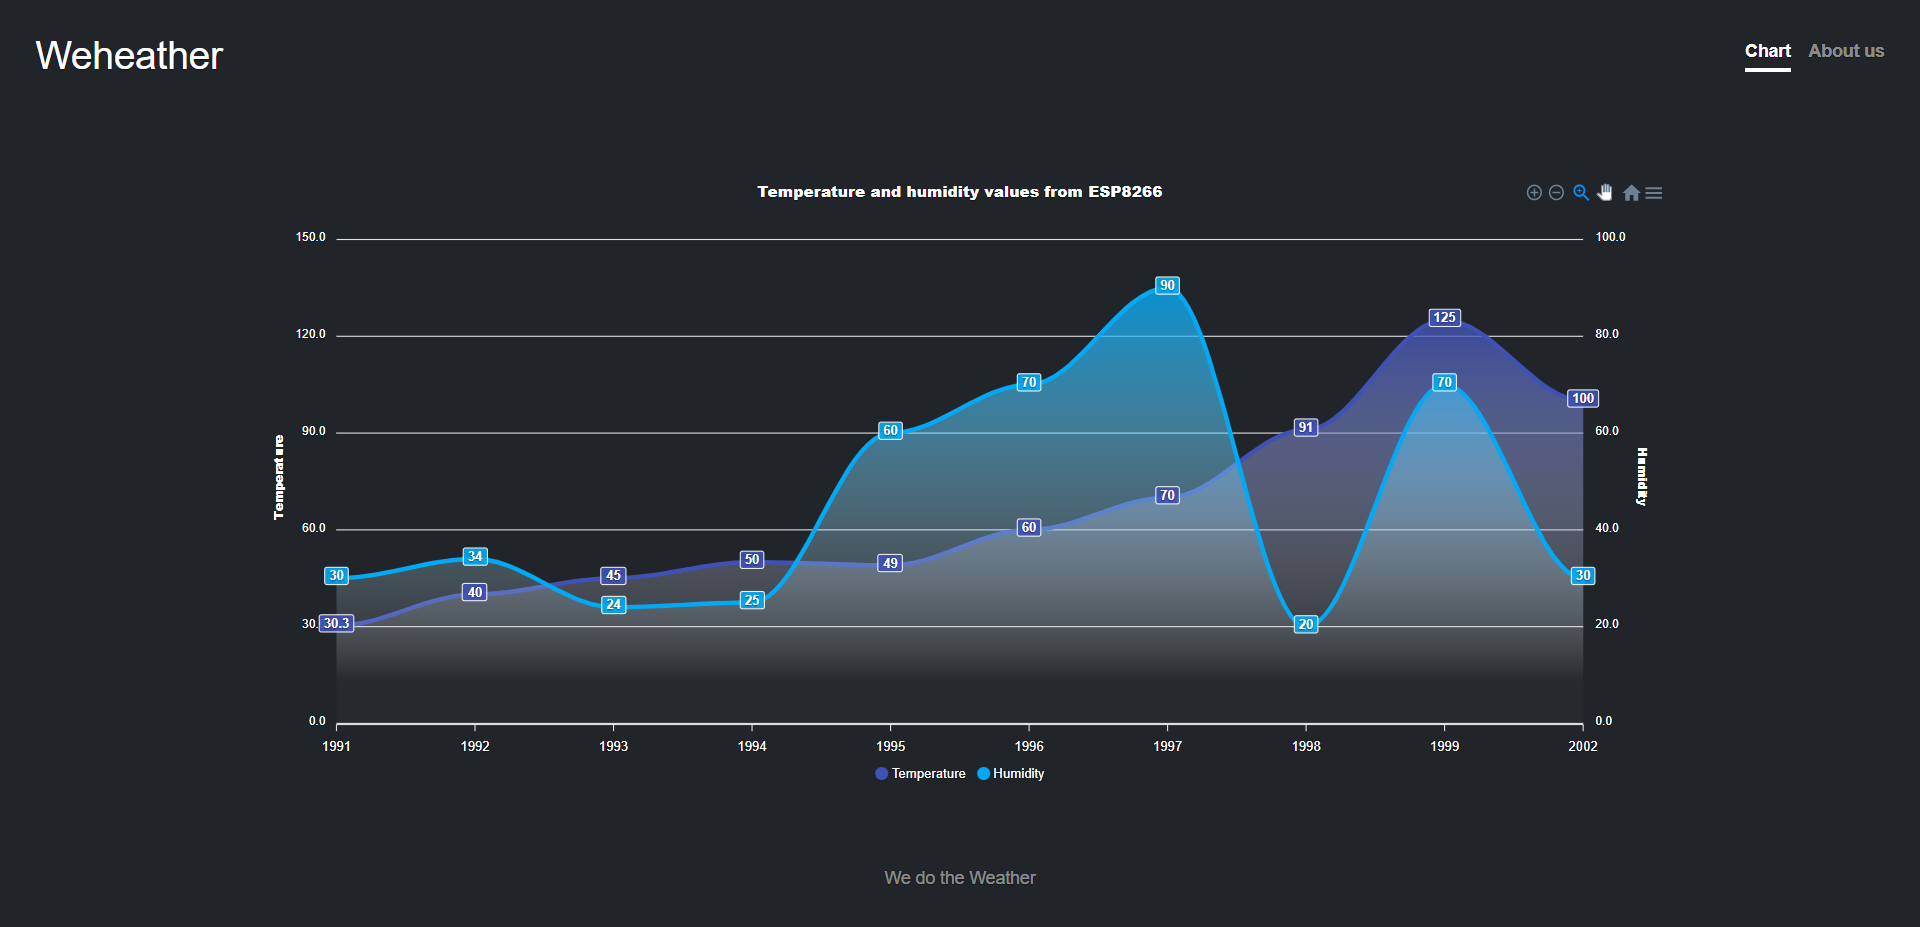Click the temperature point labeled 49
The height and width of the screenshot is (927, 1920).
(890, 564)
